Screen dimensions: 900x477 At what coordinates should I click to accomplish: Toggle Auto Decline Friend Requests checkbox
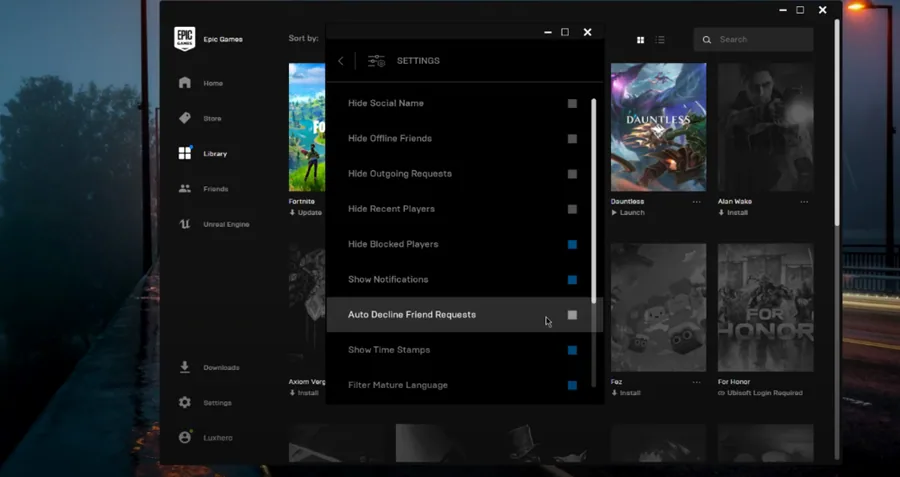572,315
